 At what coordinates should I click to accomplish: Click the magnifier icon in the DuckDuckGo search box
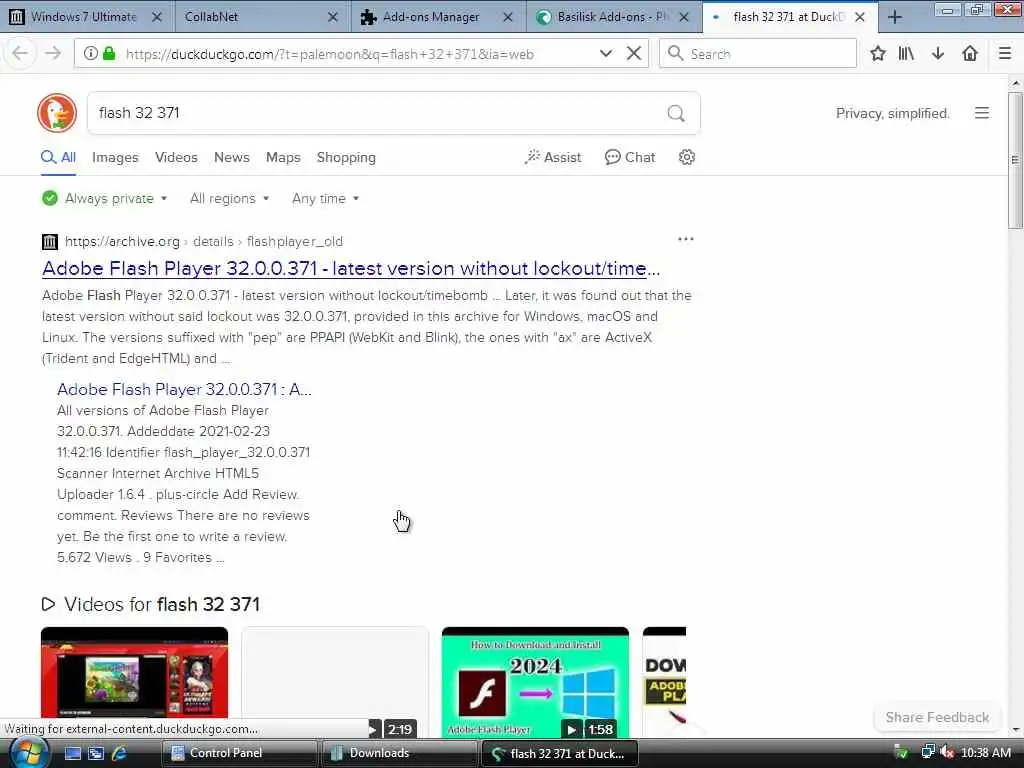(676, 114)
